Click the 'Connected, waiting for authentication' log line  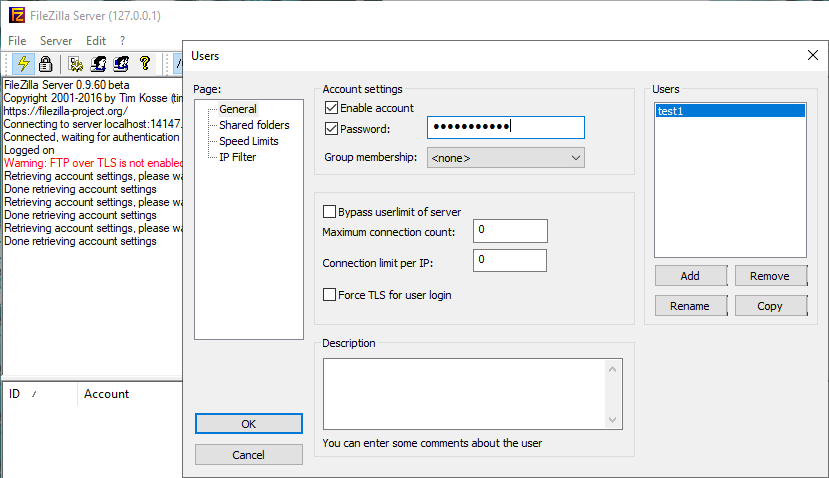pyautogui.click(x=92, y=137)
